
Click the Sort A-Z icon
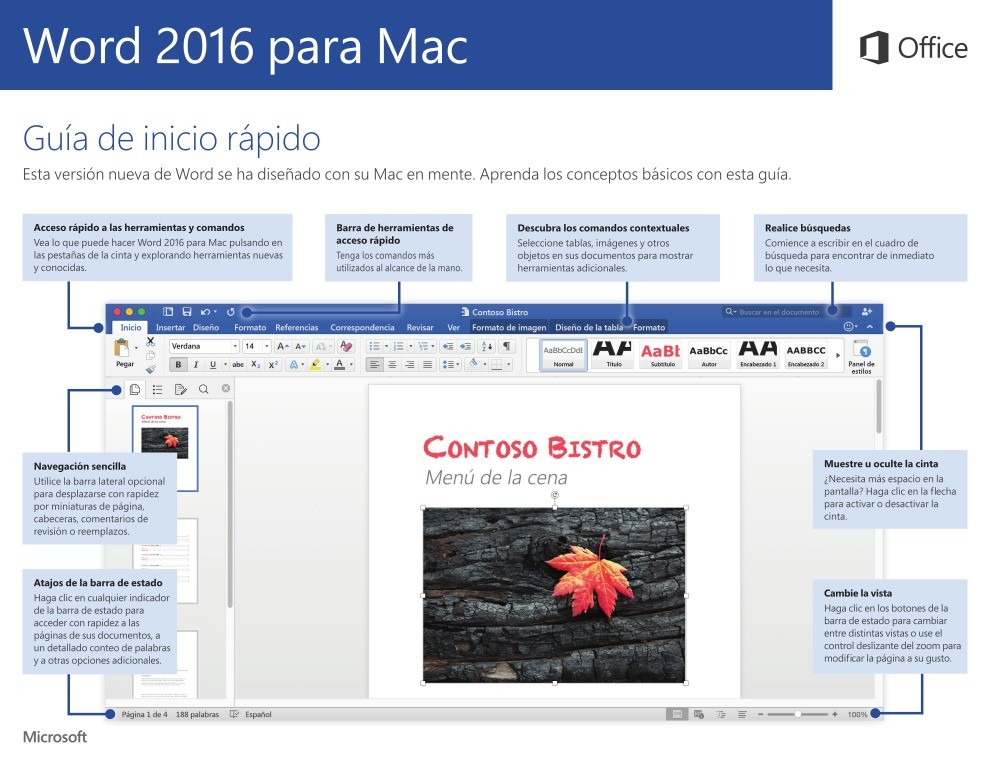point(487,347)
